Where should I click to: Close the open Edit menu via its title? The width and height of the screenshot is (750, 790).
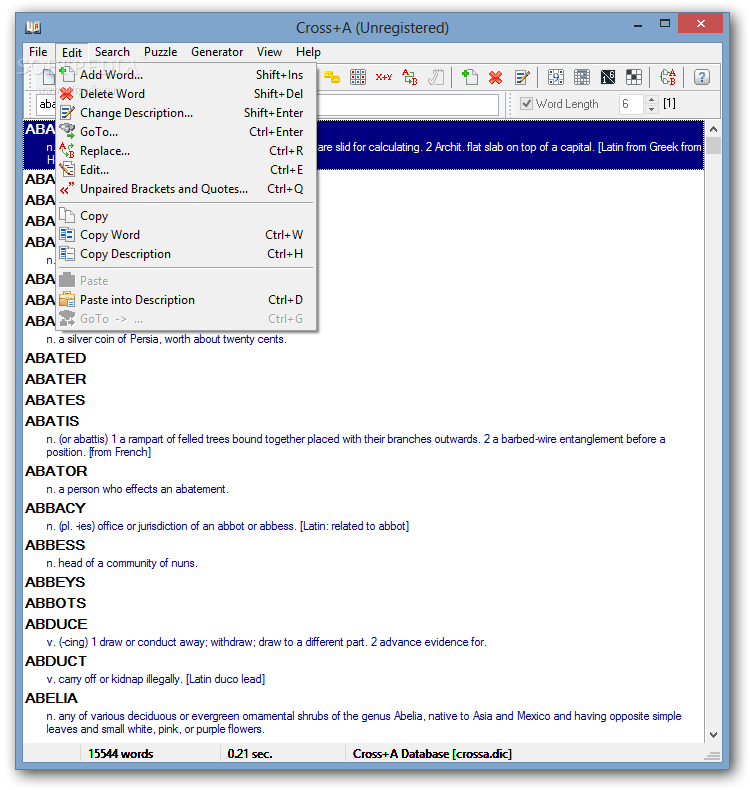pyautogui.click(x=72, y=52)
